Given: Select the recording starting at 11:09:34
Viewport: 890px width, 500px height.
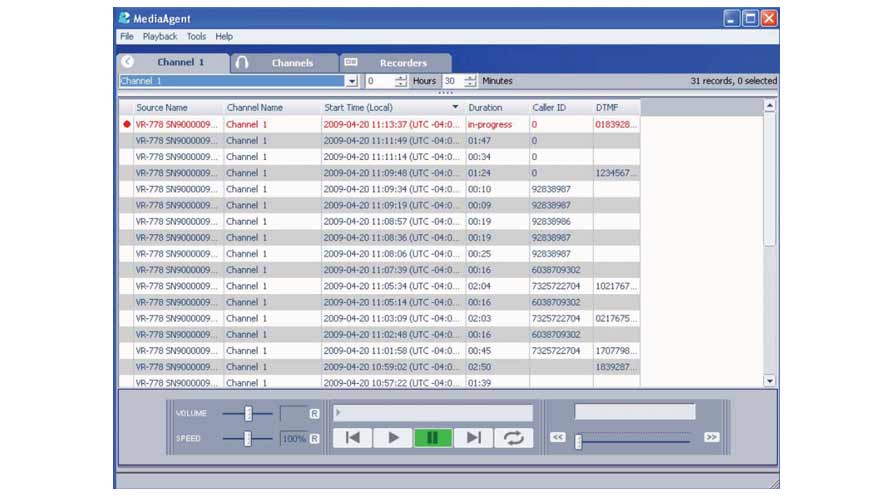Looking at the screenshot, I should pos(379,189).
